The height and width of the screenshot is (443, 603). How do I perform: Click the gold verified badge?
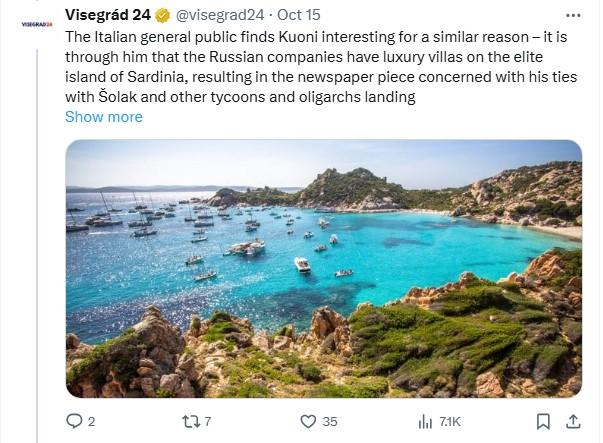pos(162,15)
